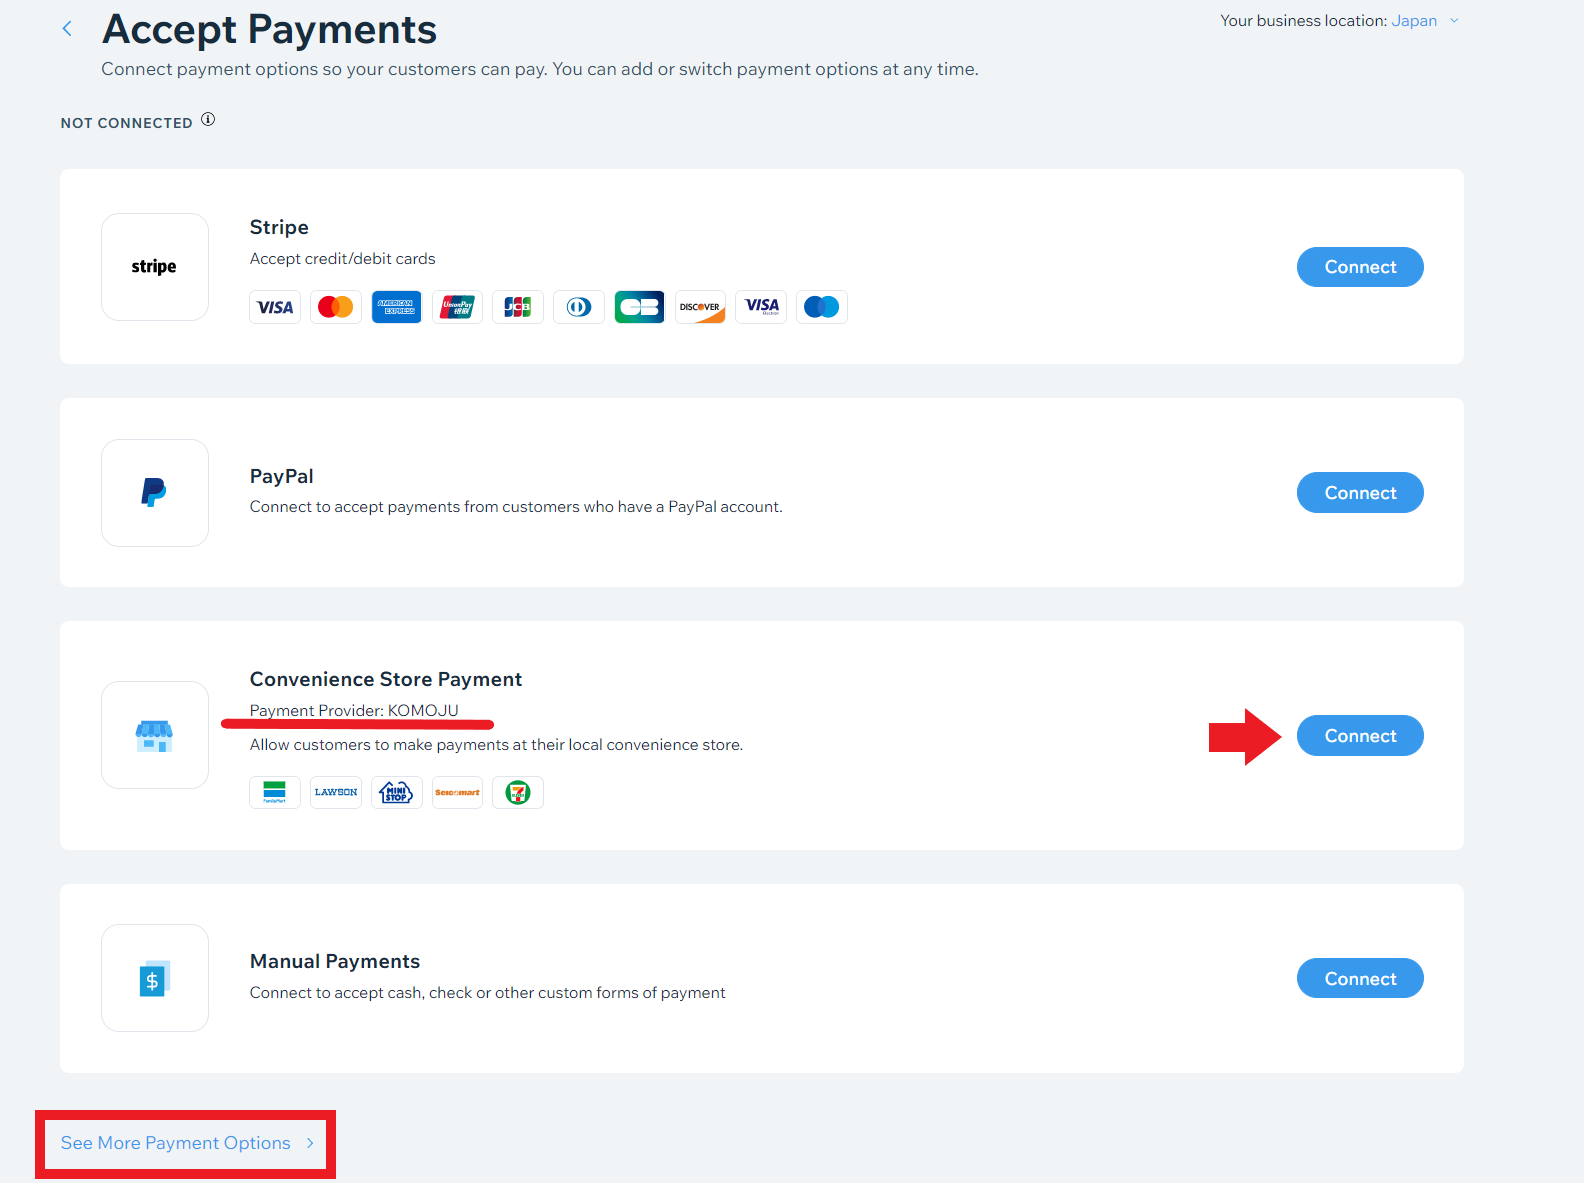Screen dimensions: 1584x1184
Task: Click the Not Connected info icon
Action: click(208, 120)
